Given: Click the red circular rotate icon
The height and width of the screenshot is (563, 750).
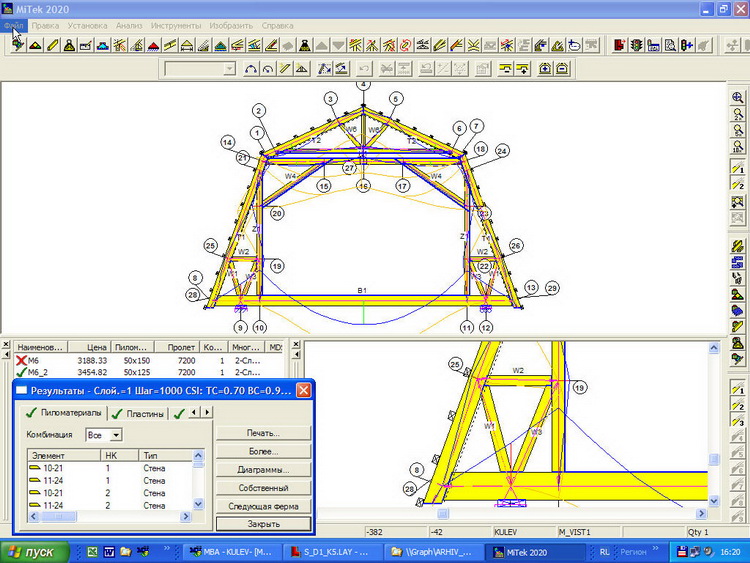Looking at the screenshot, I should [406, 45].
